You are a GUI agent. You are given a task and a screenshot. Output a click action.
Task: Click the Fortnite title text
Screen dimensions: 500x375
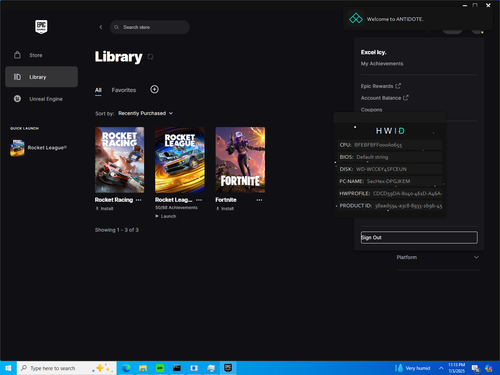pyautogui.click(x=226, y=200)
